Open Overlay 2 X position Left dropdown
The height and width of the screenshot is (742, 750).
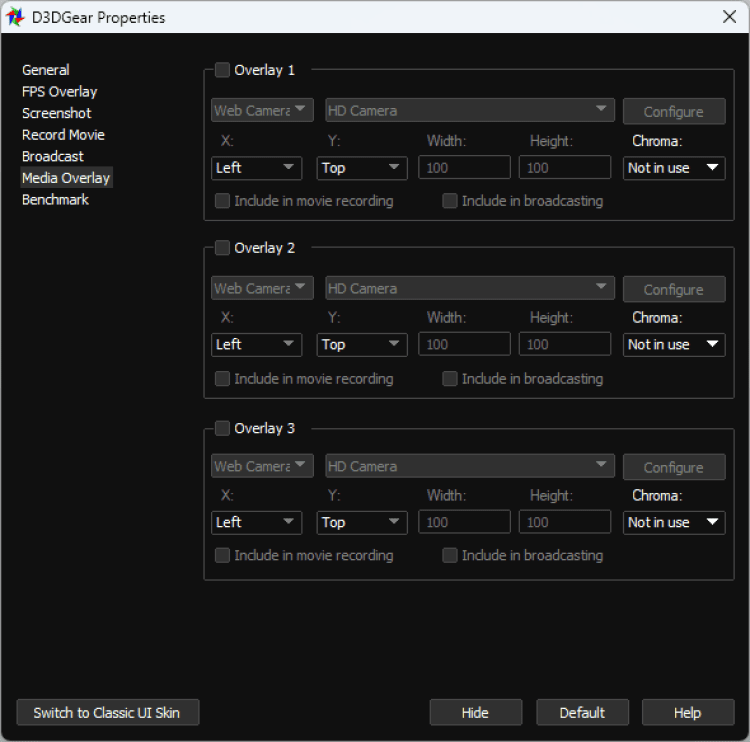point(256,344)
